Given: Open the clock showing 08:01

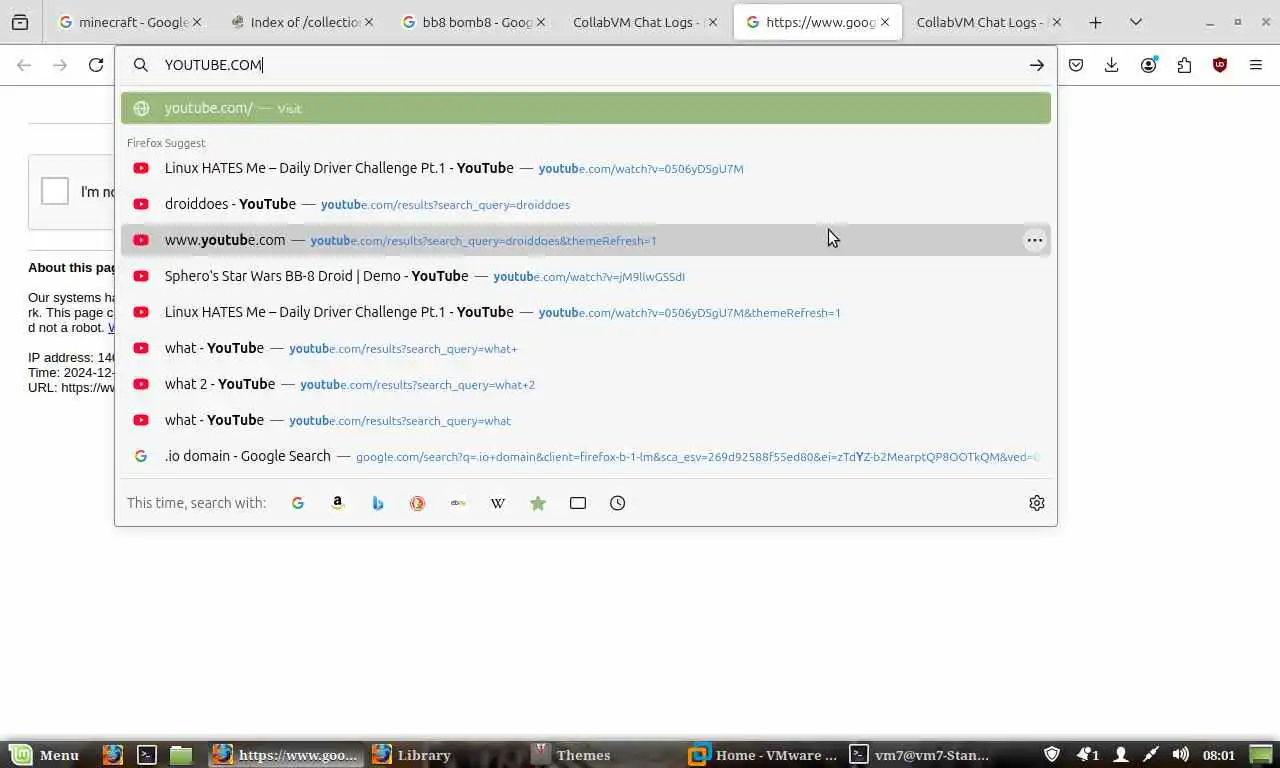Looking at the screenshot, I should coord(1219,755).
